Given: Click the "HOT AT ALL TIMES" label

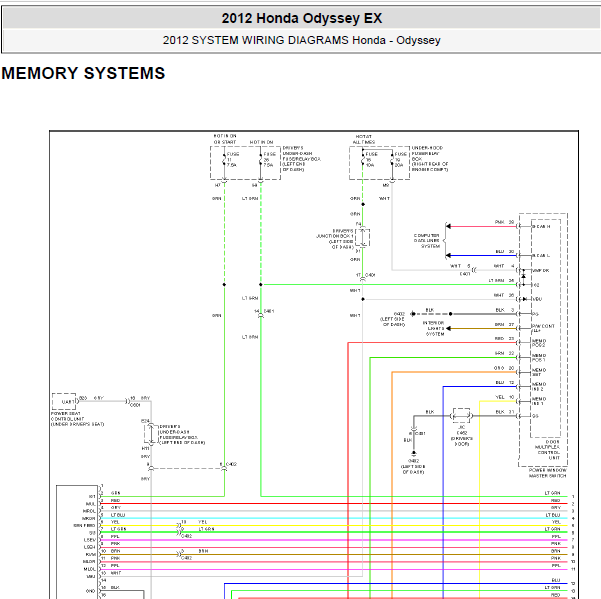Looking at the screenshot, I should click(363, 139).
